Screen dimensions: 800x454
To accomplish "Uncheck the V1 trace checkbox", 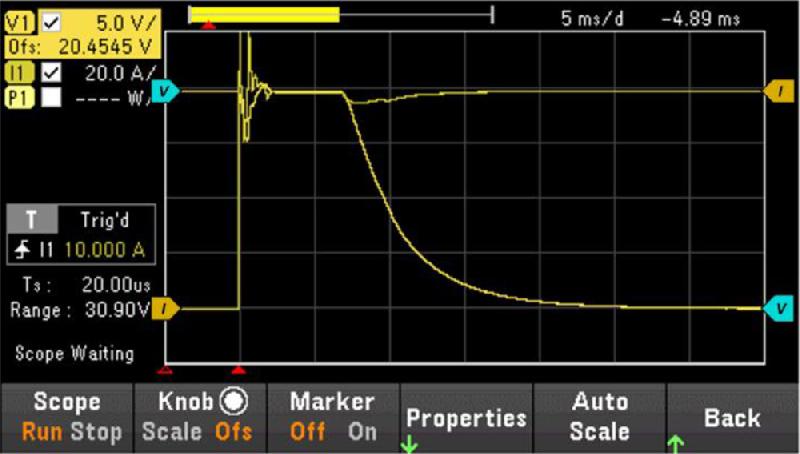I will point(50,19).
